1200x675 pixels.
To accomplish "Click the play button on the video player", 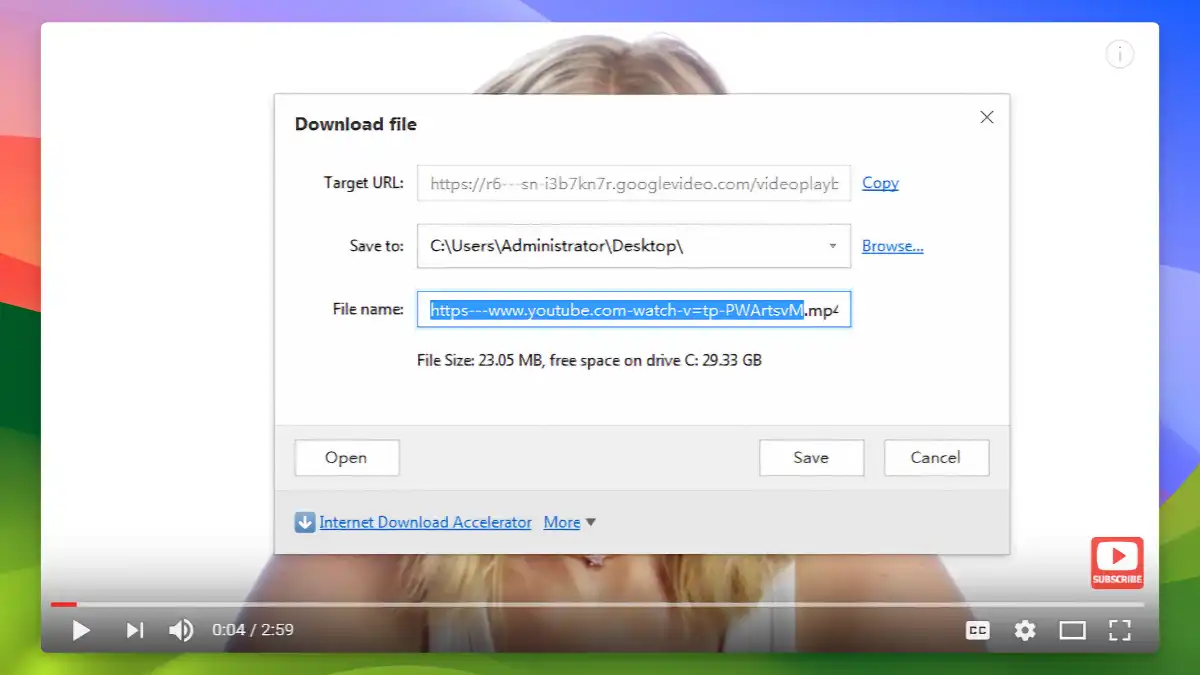I will point(80,630).
